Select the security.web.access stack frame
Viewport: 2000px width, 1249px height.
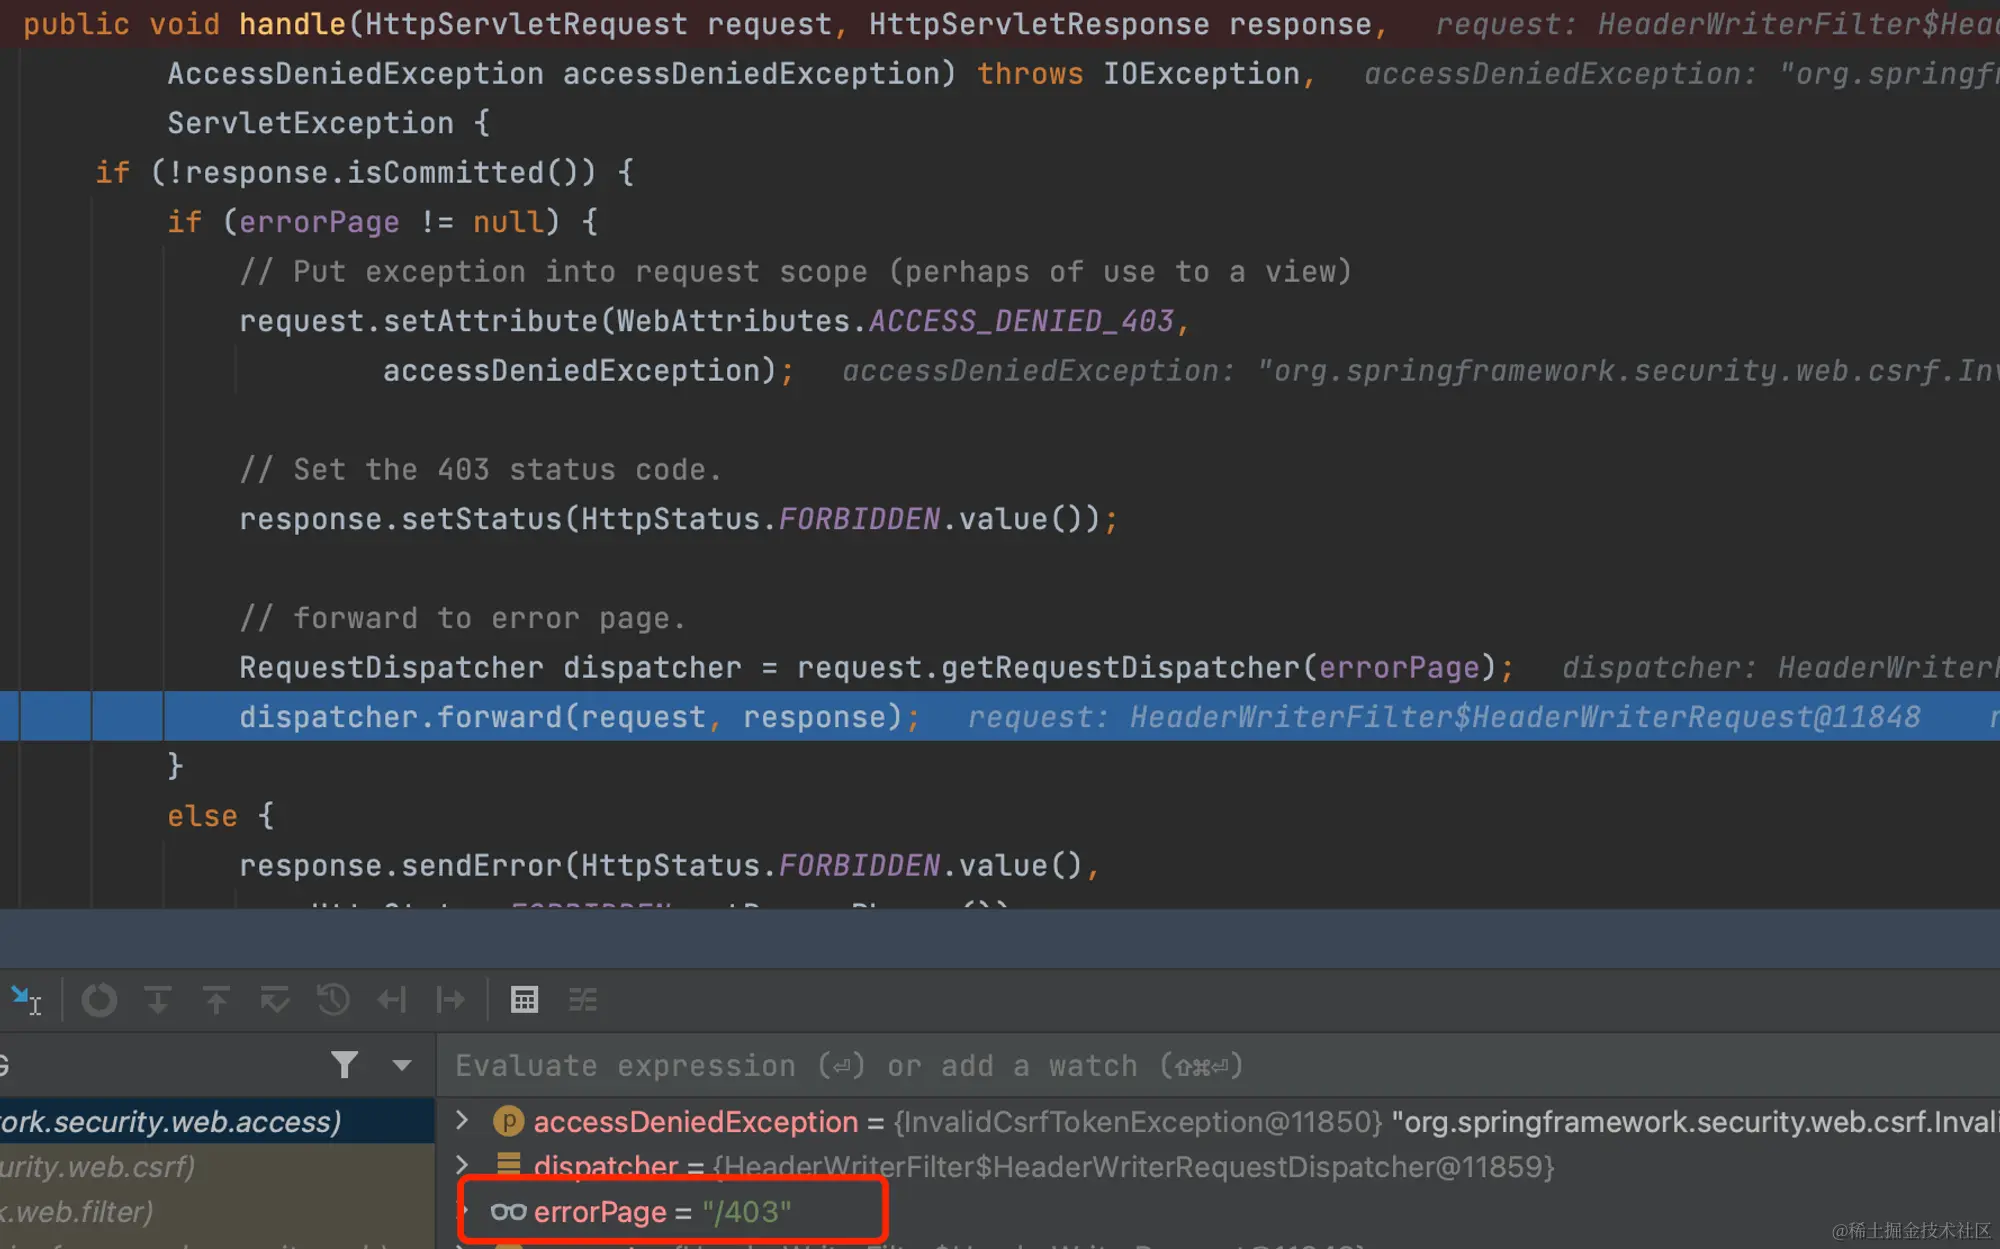pos(170,1122)
